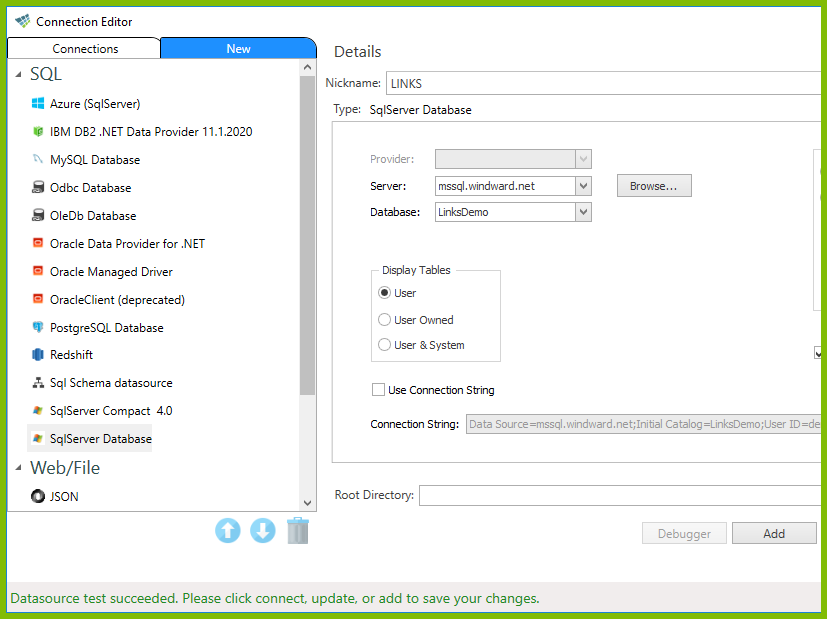The image size is (827, 619).
Task: Move connection up with blue up arrow
Action: pos(228,530)
